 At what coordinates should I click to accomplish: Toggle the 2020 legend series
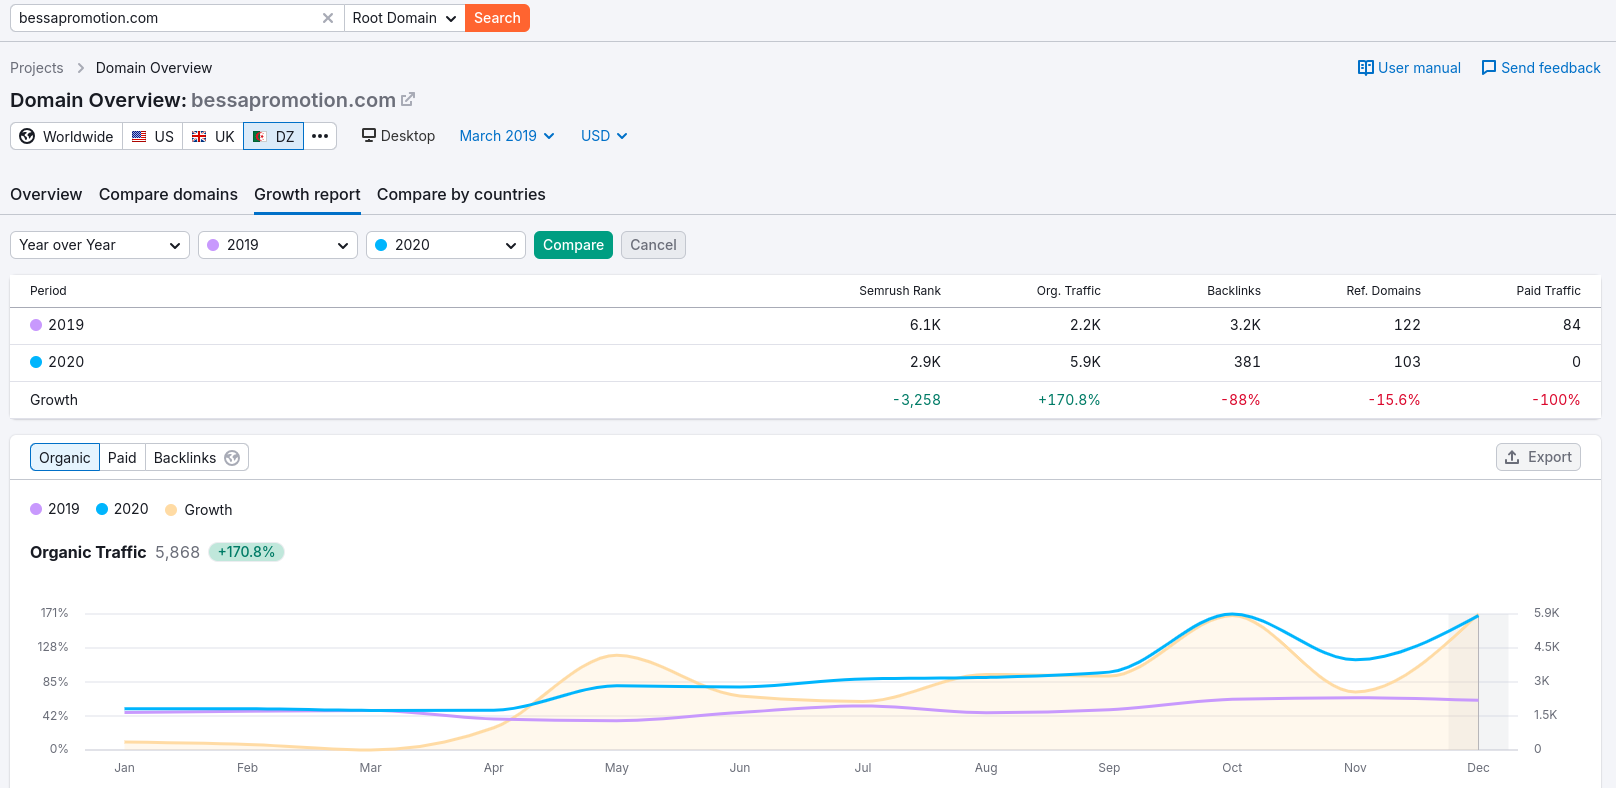122,509
